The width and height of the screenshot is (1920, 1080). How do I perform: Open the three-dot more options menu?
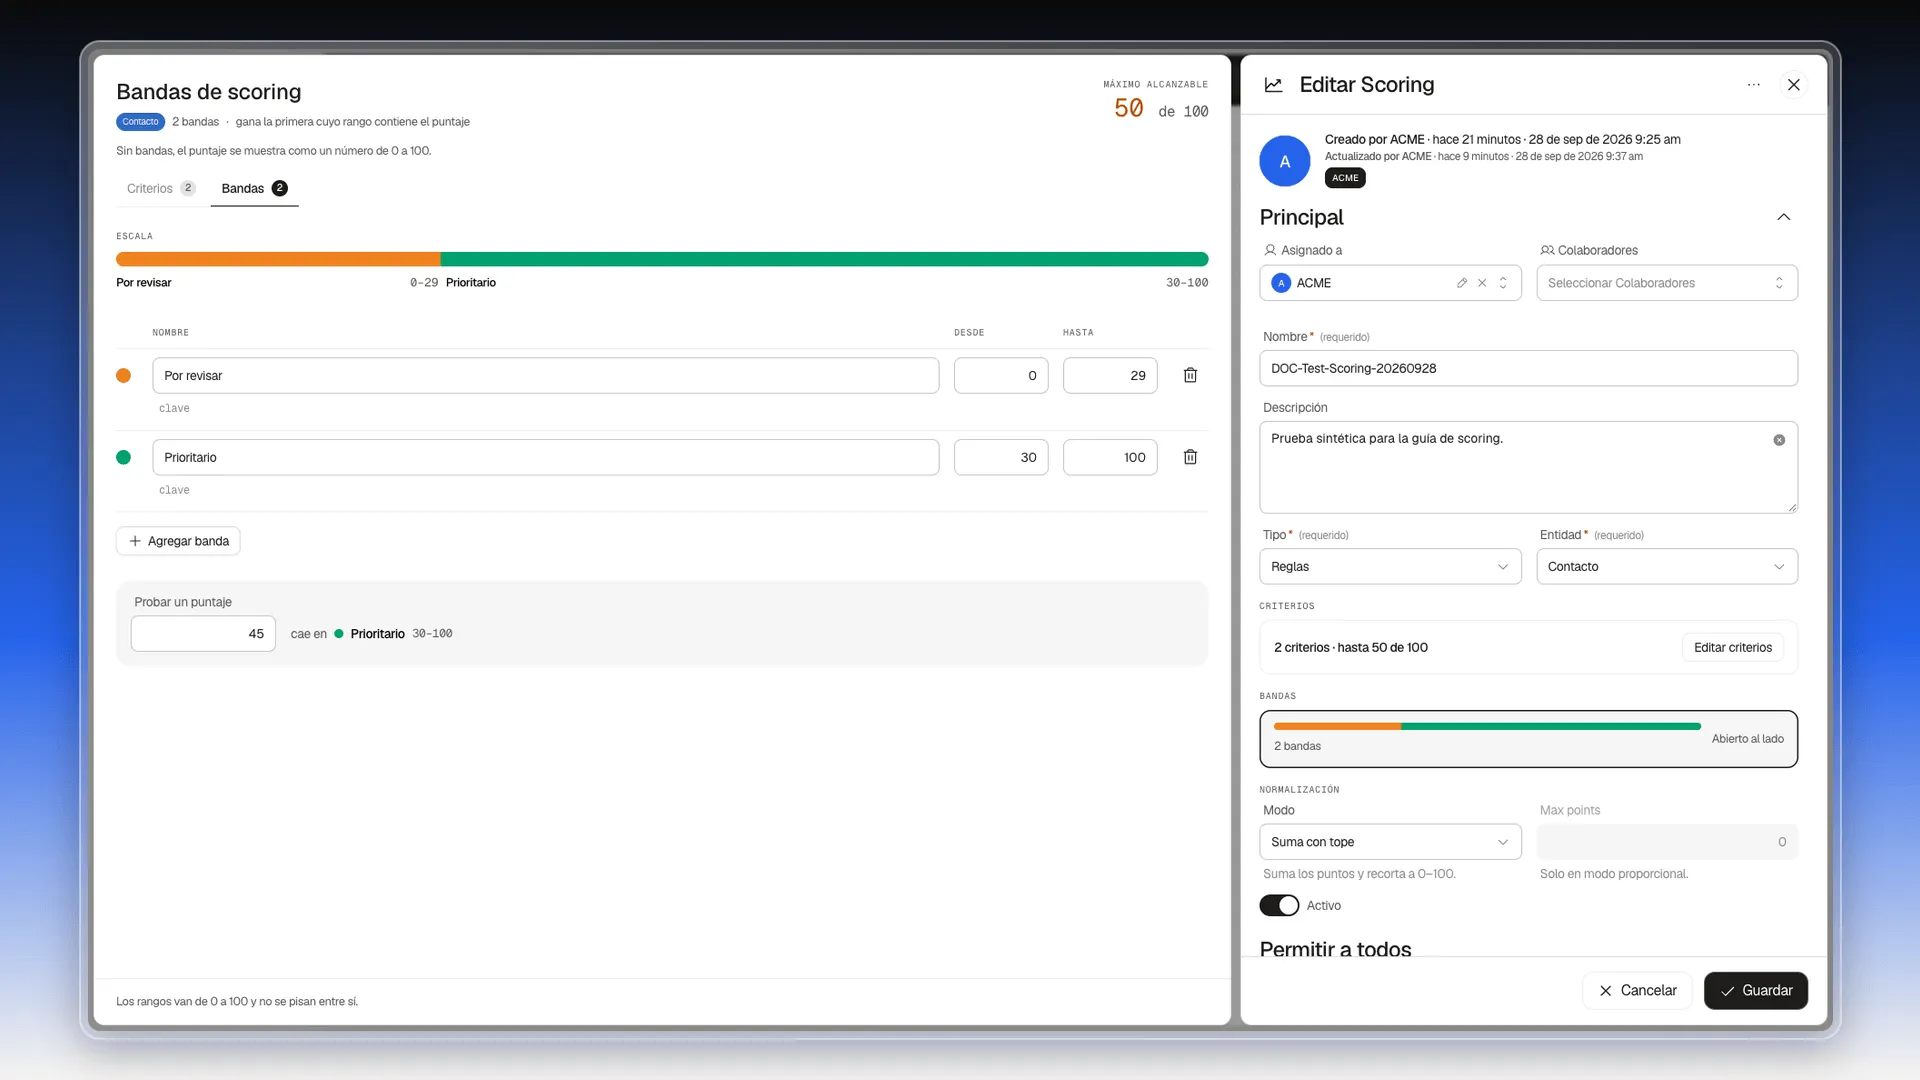[1753, 85]
